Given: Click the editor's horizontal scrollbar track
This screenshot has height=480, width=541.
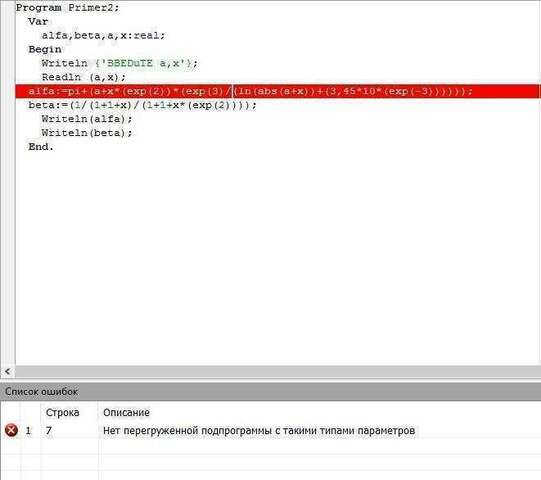Looking at the screenshot, I should pos(278,372).
